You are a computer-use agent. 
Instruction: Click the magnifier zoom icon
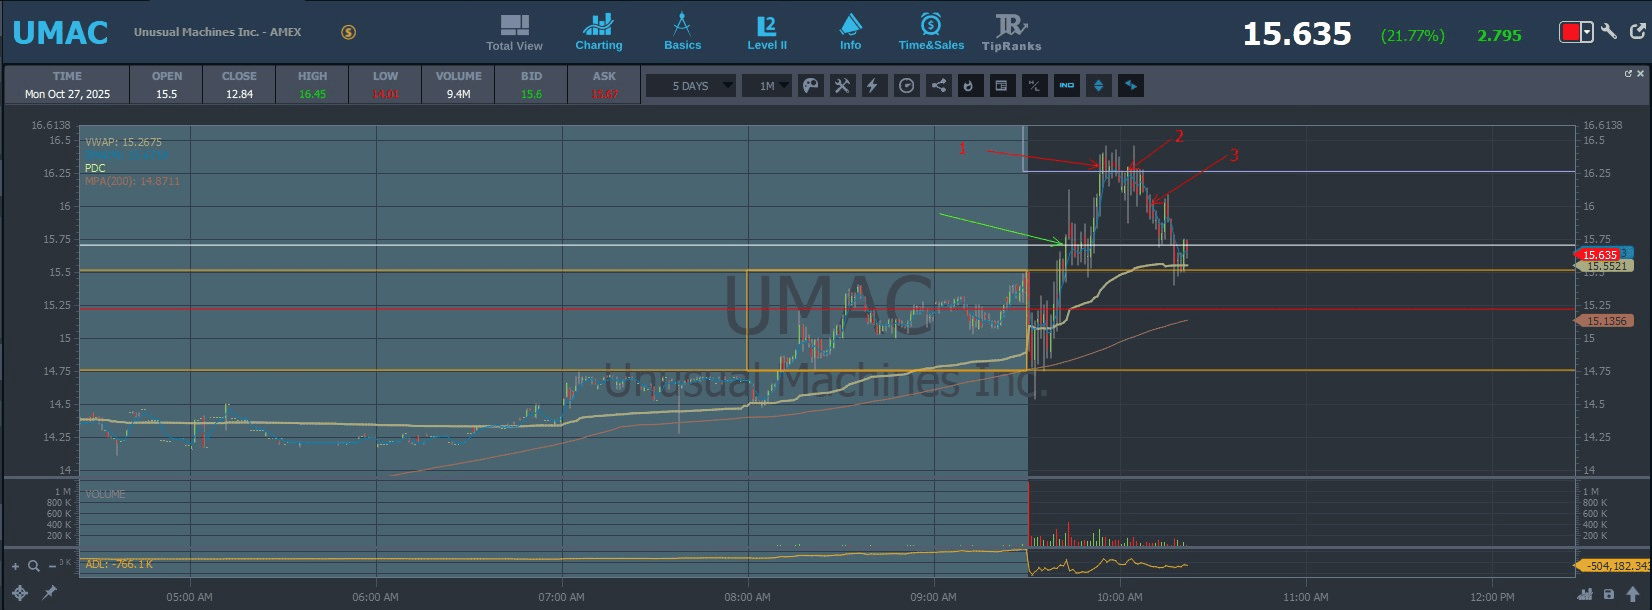click(33, 566)
